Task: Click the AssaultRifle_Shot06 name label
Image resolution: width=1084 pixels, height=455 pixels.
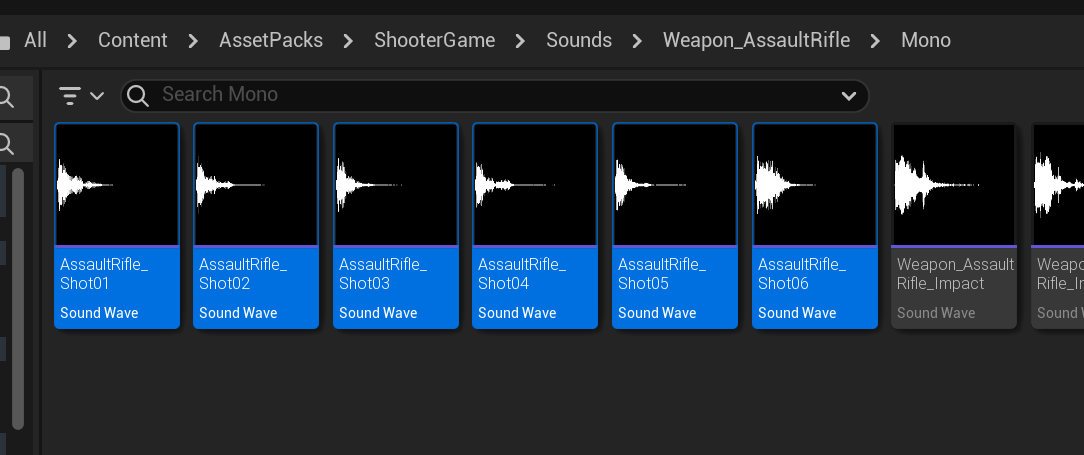Action: 802,274
